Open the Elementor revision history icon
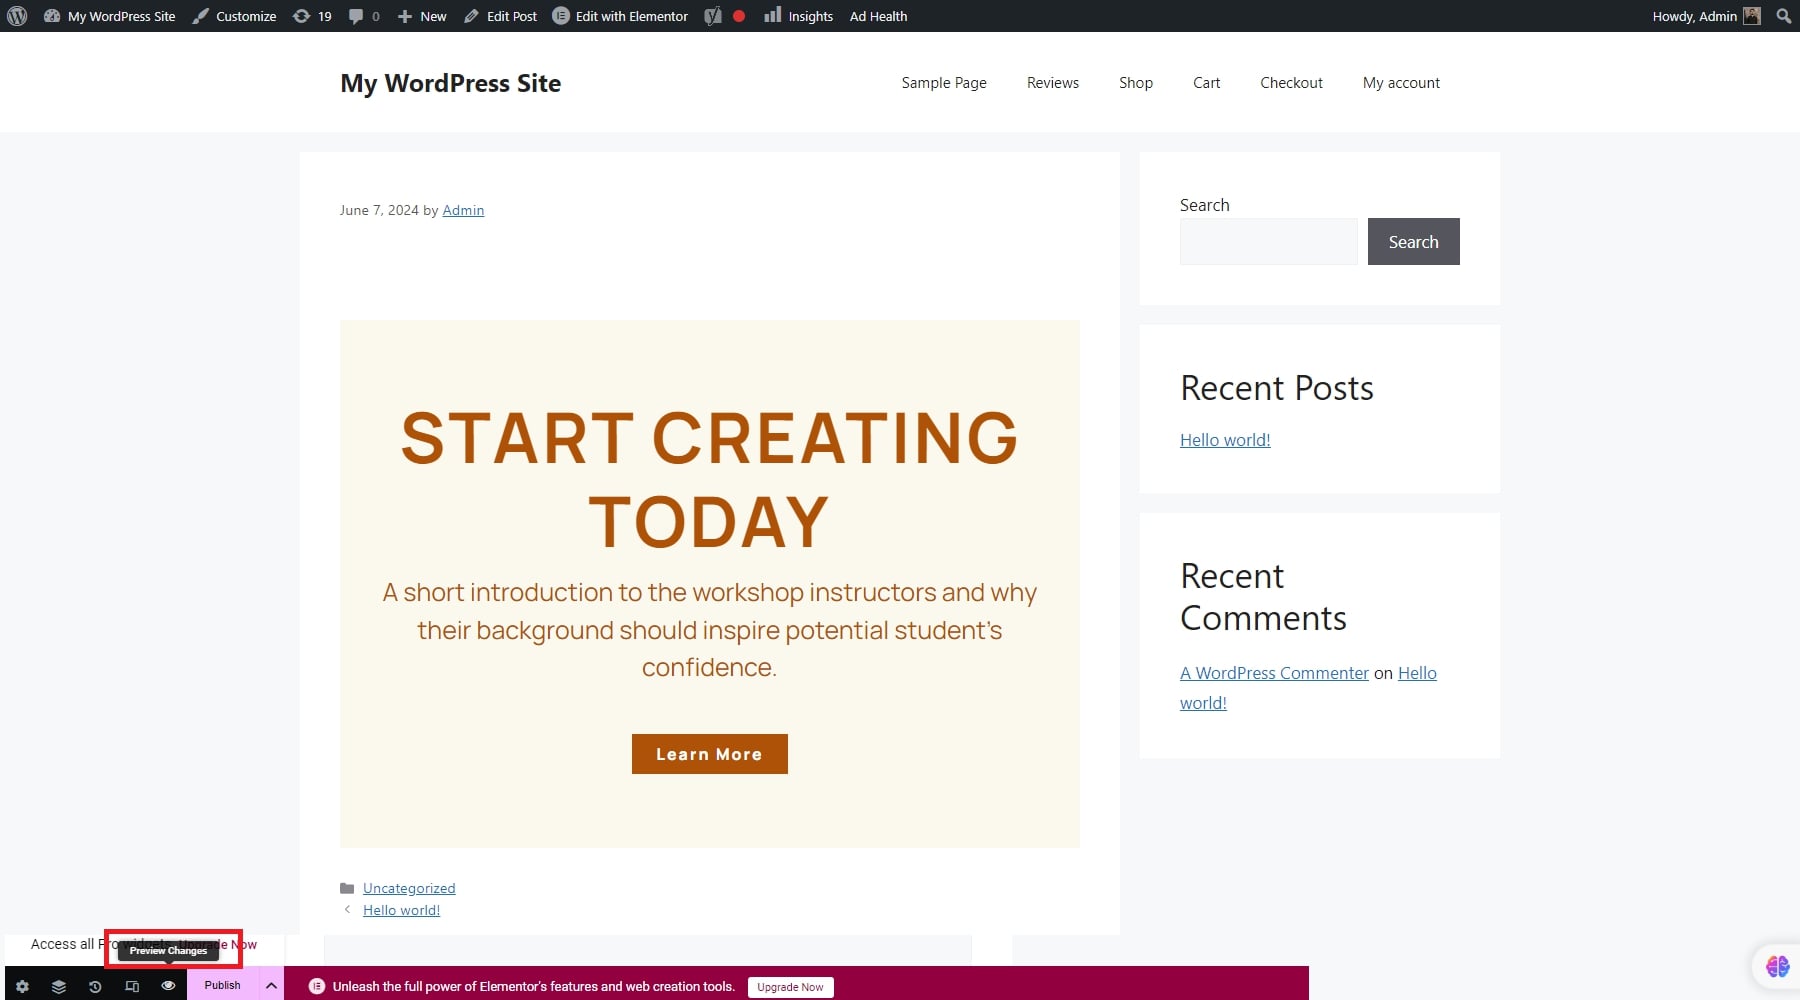This screenshot has width=1800, height=1000. (x=95, y=986)
